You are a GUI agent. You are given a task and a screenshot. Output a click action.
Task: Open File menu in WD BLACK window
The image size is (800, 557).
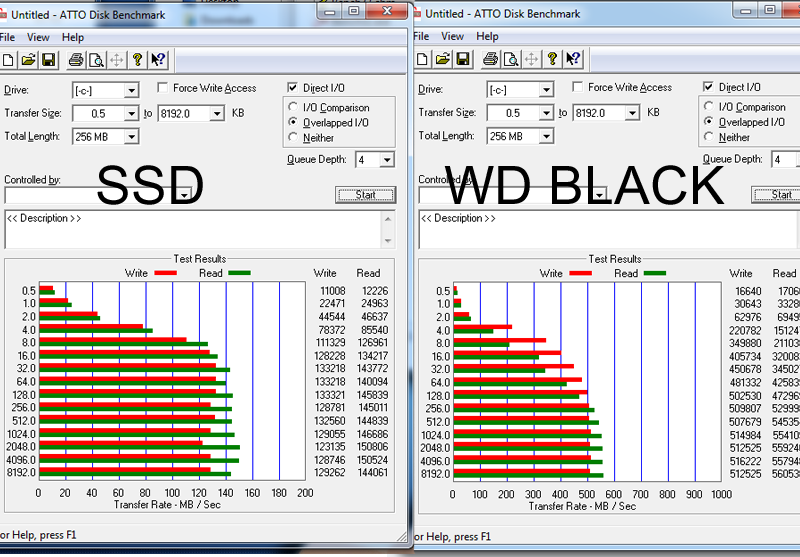pyautogui.click(x=421, y=36)
